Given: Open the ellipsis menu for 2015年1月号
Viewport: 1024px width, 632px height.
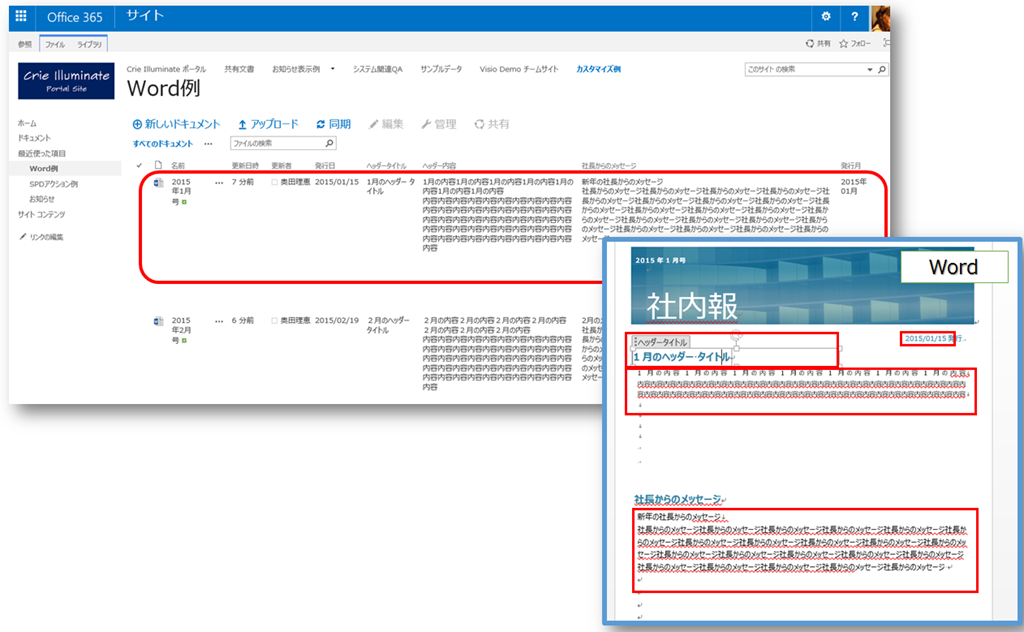Looking at the screenshot, I should [x=219, y=182].
